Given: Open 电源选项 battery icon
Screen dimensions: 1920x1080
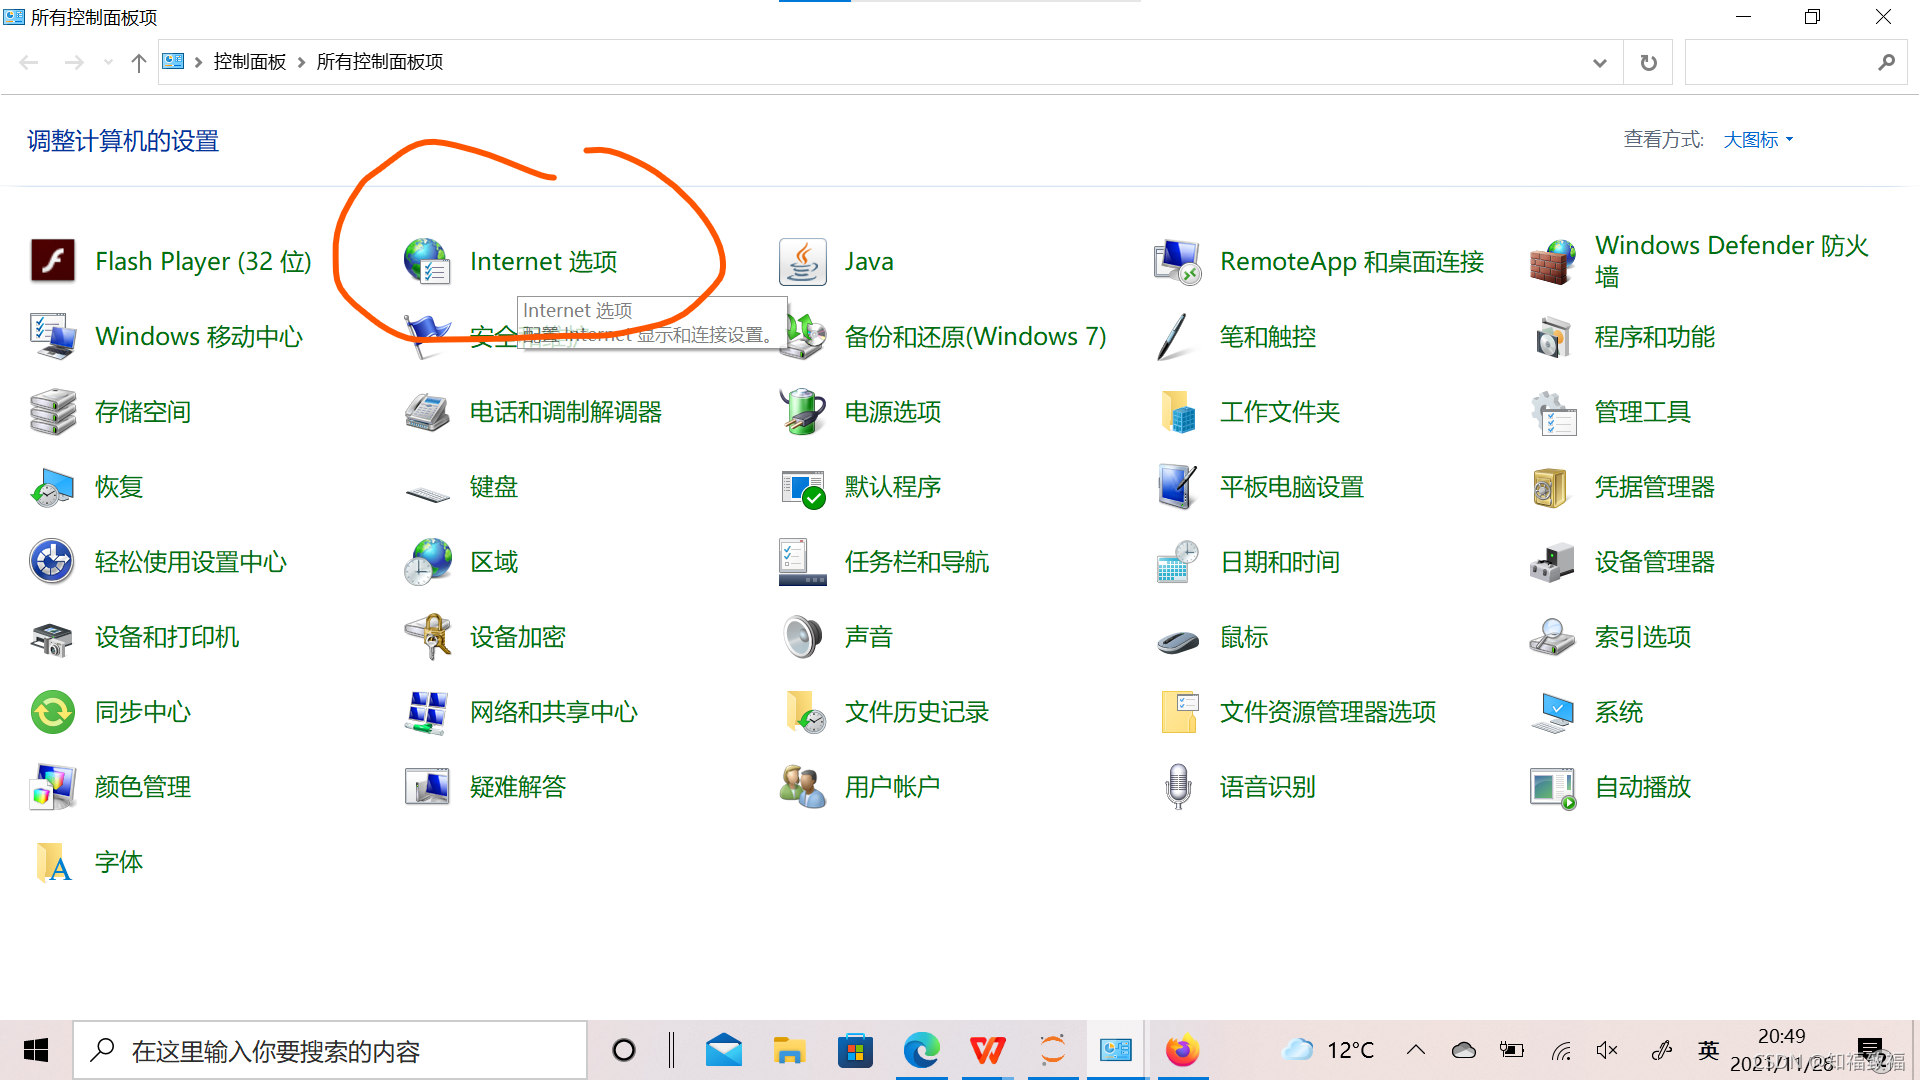Looking at the screenshot, I should click(803, 411).
